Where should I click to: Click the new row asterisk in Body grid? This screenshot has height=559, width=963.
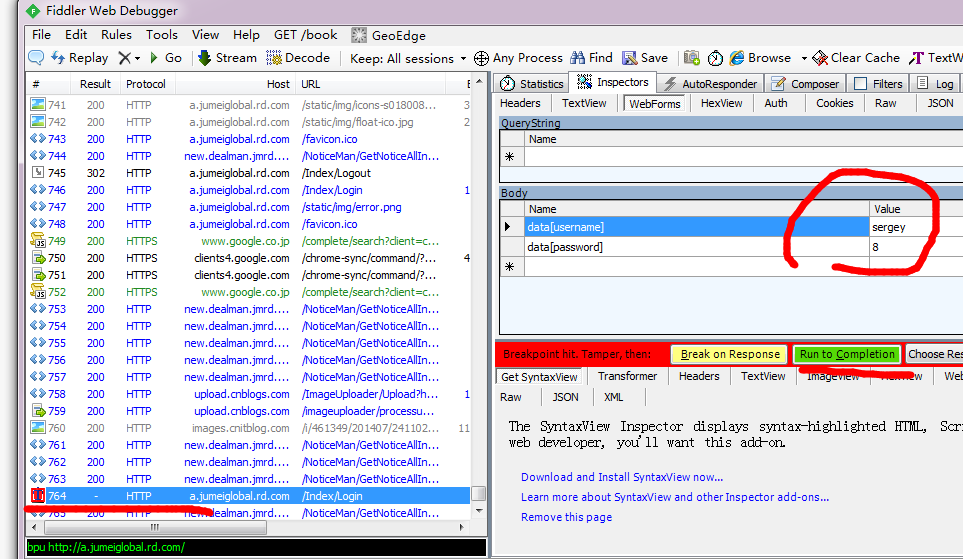510,267
